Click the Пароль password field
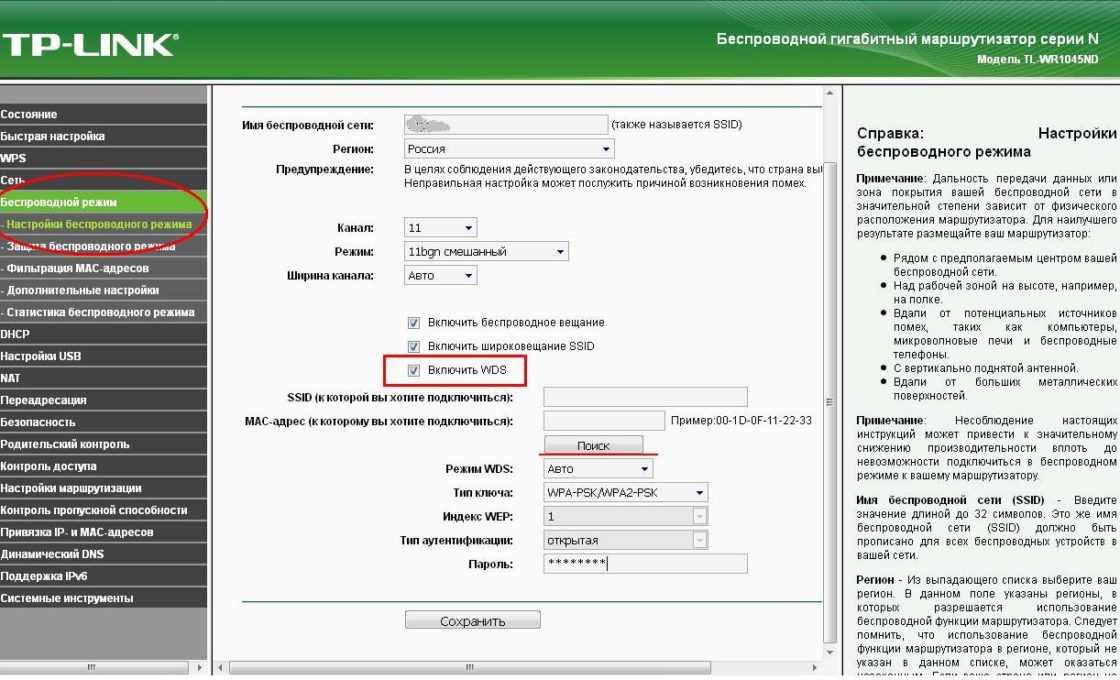This screenshot has width=1120, height=680. tap(645, 564)
